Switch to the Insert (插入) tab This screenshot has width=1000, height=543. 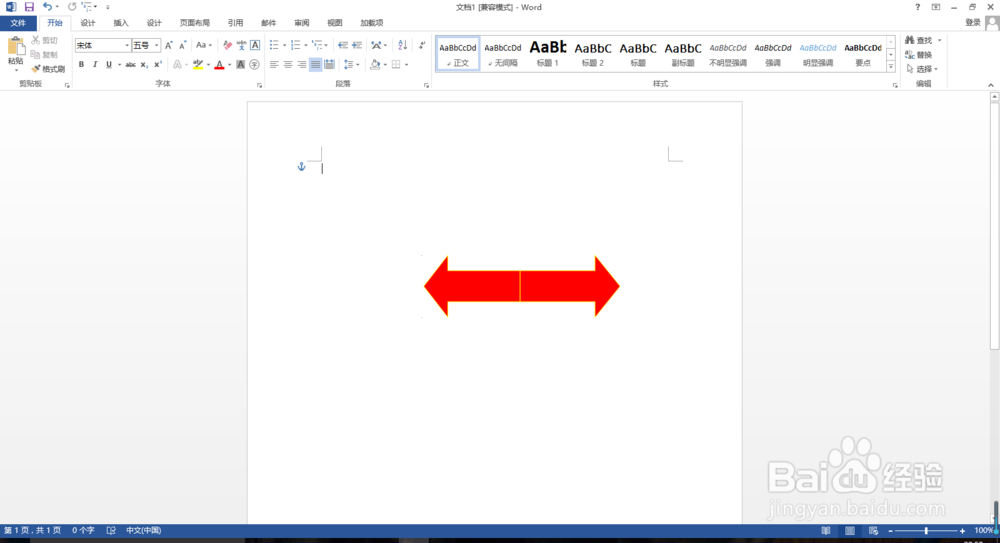121,23
